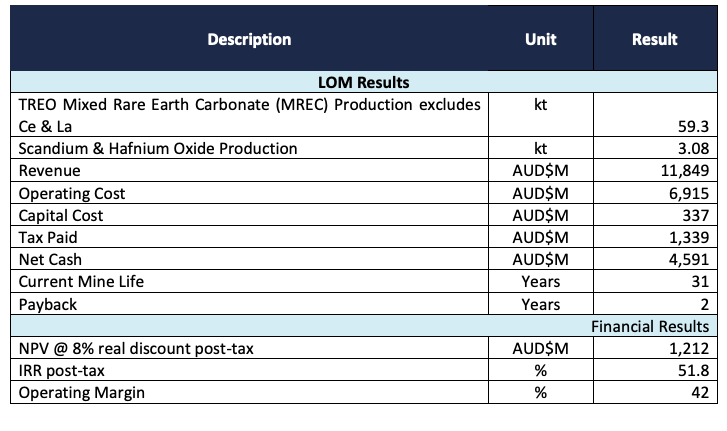Select the TREO Mixed Rare Earth Carbonate cell
Screen dimensions: 727x431
click(249, 115)
